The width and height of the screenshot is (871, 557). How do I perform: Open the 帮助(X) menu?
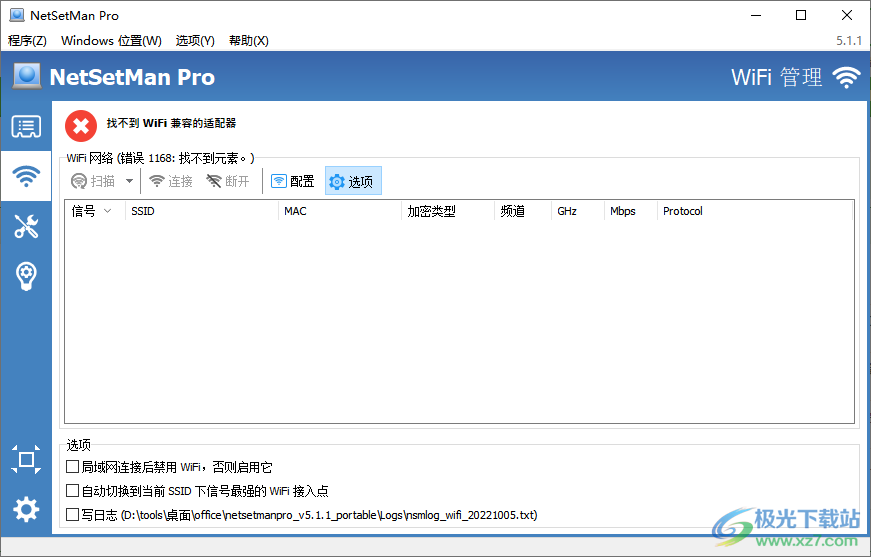(x=248, y=41)
